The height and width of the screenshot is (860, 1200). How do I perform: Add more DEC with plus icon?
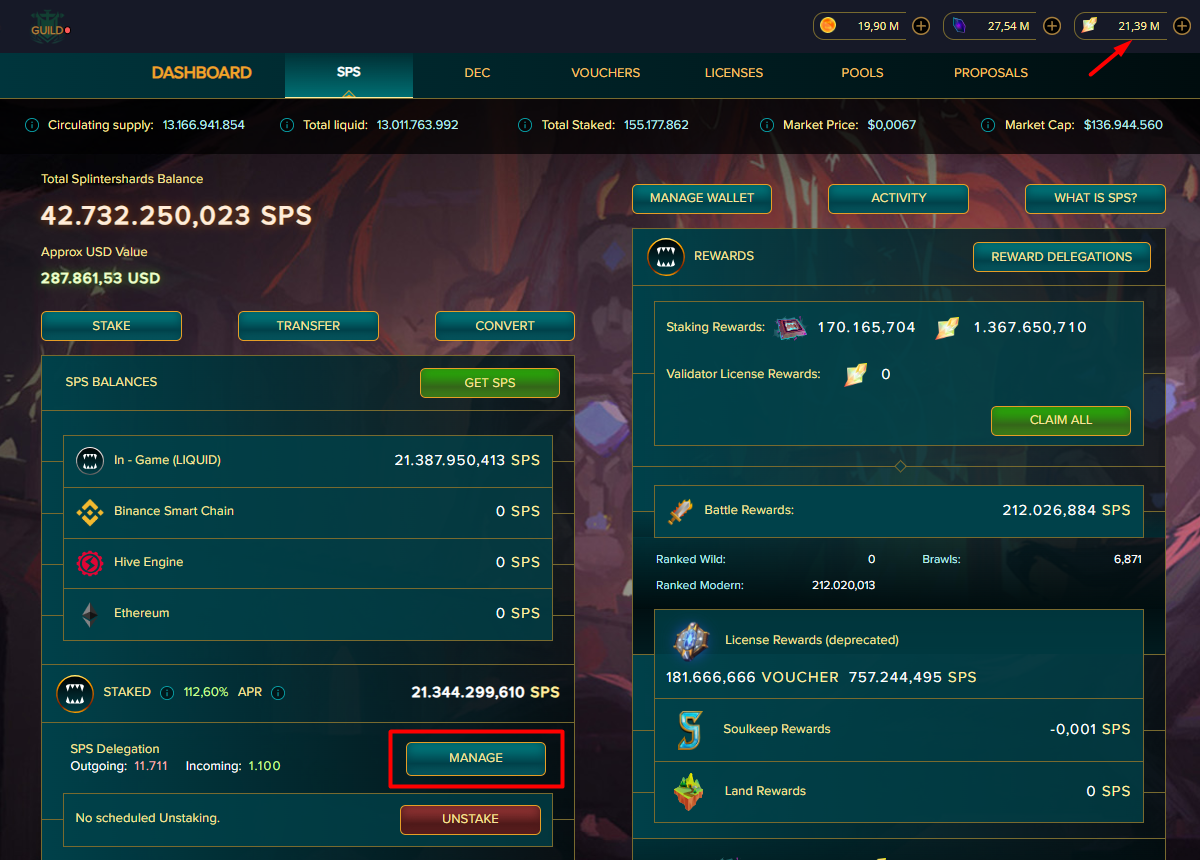[922, 26]
